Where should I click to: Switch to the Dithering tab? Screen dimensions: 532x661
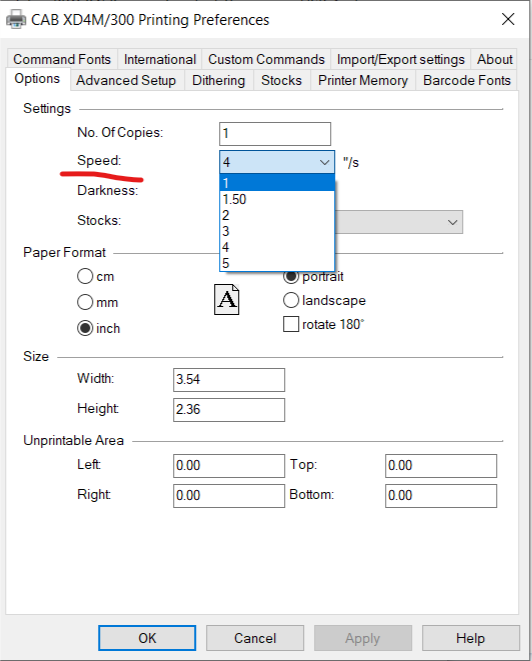click(x=218, y=80)
